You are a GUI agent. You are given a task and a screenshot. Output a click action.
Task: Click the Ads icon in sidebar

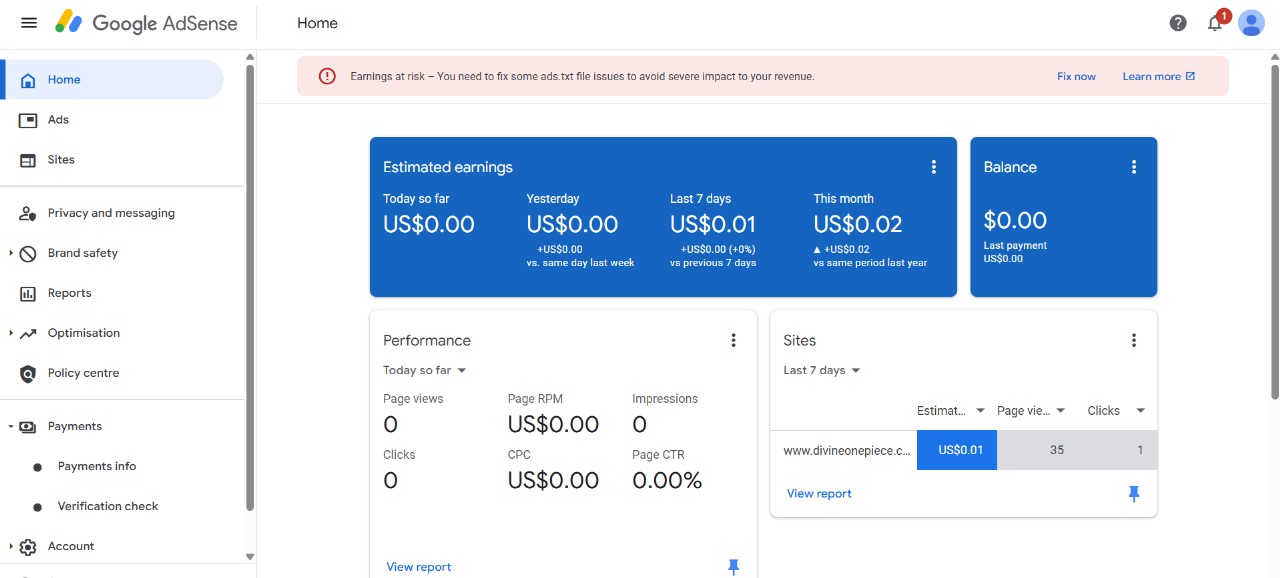28,120
